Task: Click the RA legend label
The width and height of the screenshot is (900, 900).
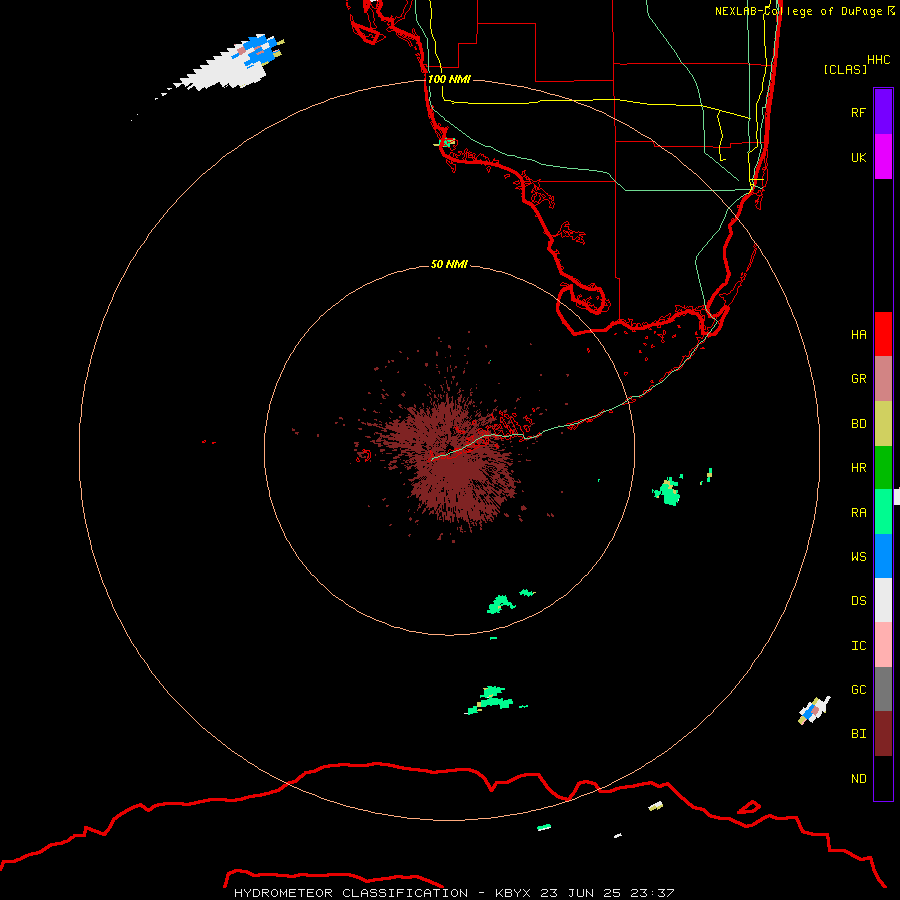Action: 858,513
